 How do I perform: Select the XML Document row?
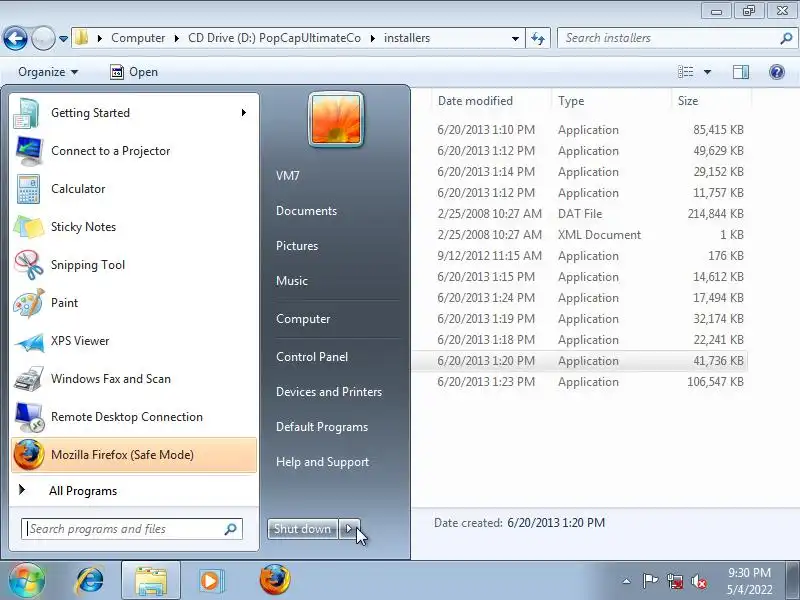tap(580, 235)
